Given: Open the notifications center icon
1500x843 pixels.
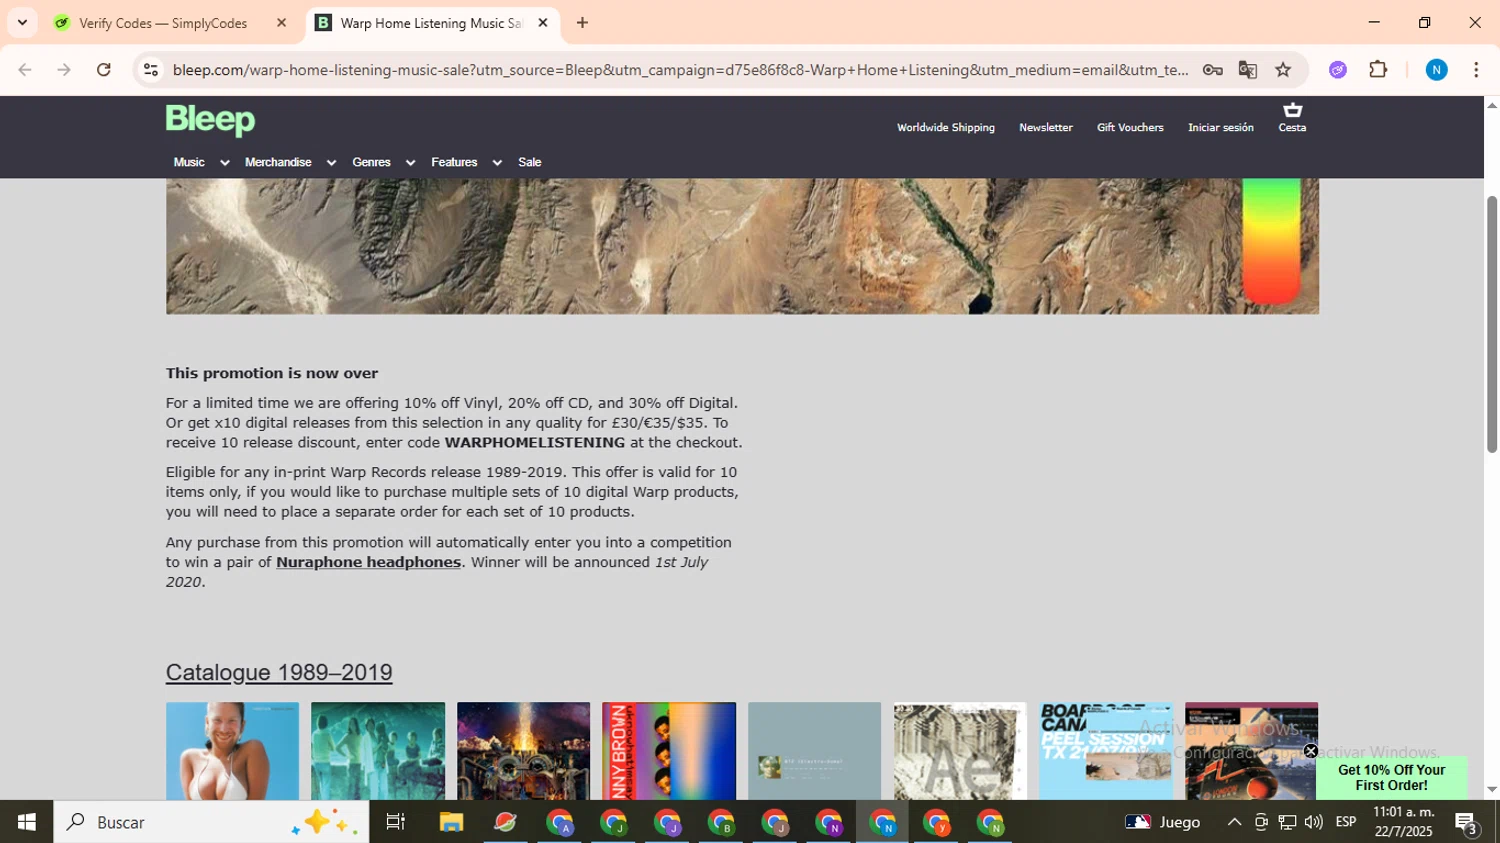Looking at the screenshot, I should pos(1466,823).
